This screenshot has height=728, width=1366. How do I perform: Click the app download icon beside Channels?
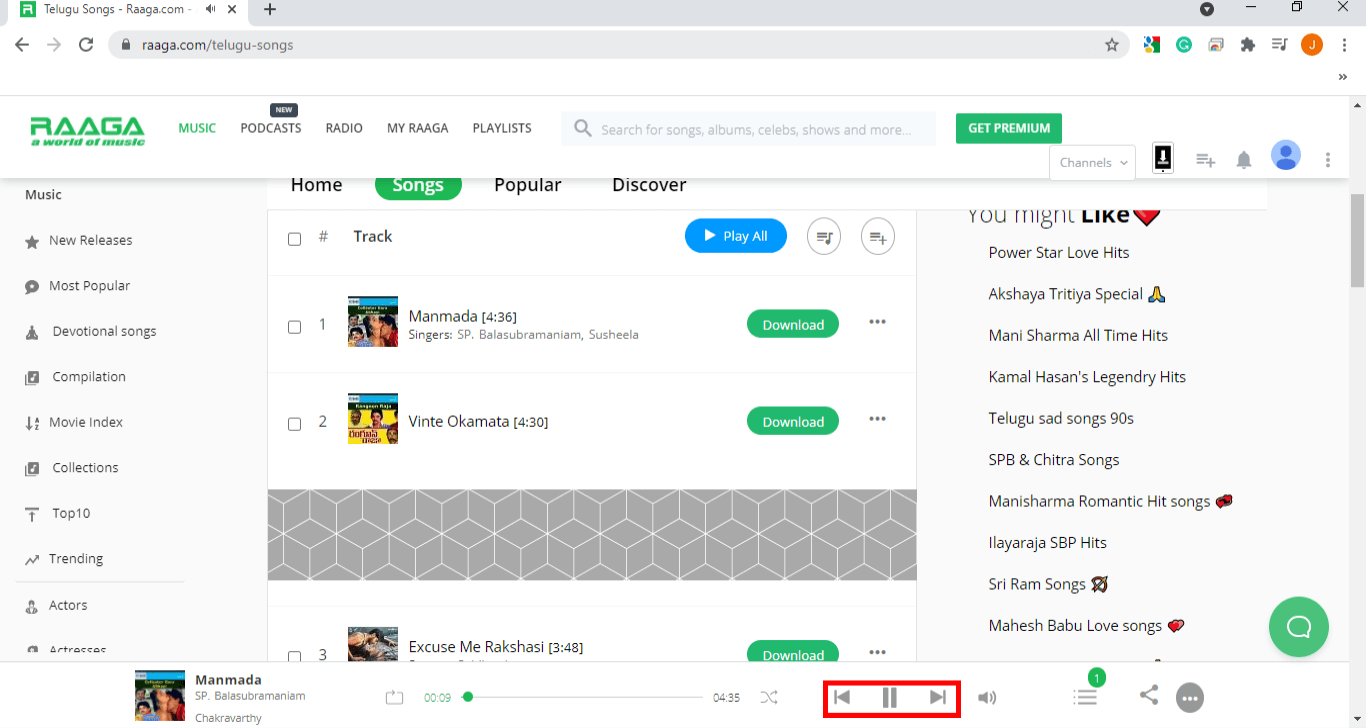[x=1163, y=158]
